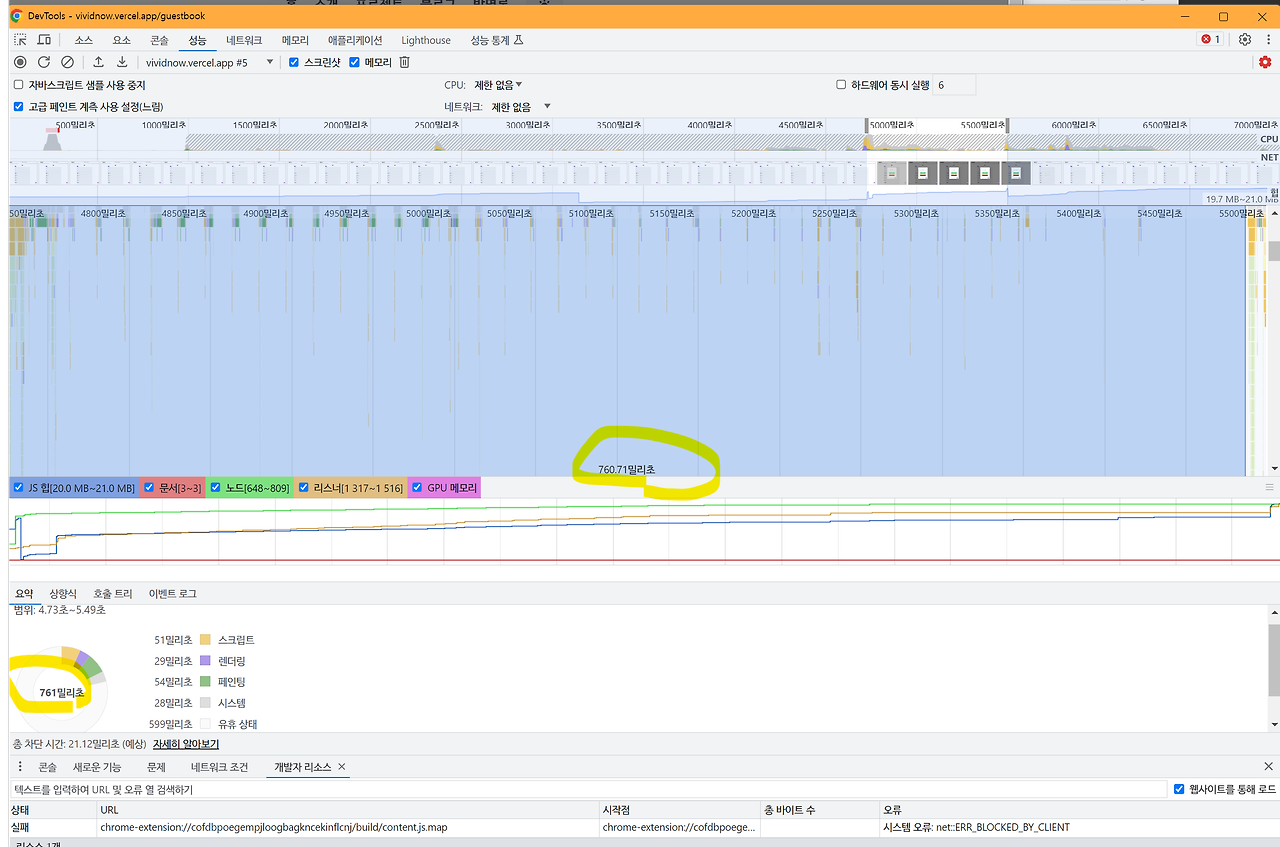This screenshot has width=1280, height=847.
Task: Switch to the 상향식 tab
Action: 63,593
